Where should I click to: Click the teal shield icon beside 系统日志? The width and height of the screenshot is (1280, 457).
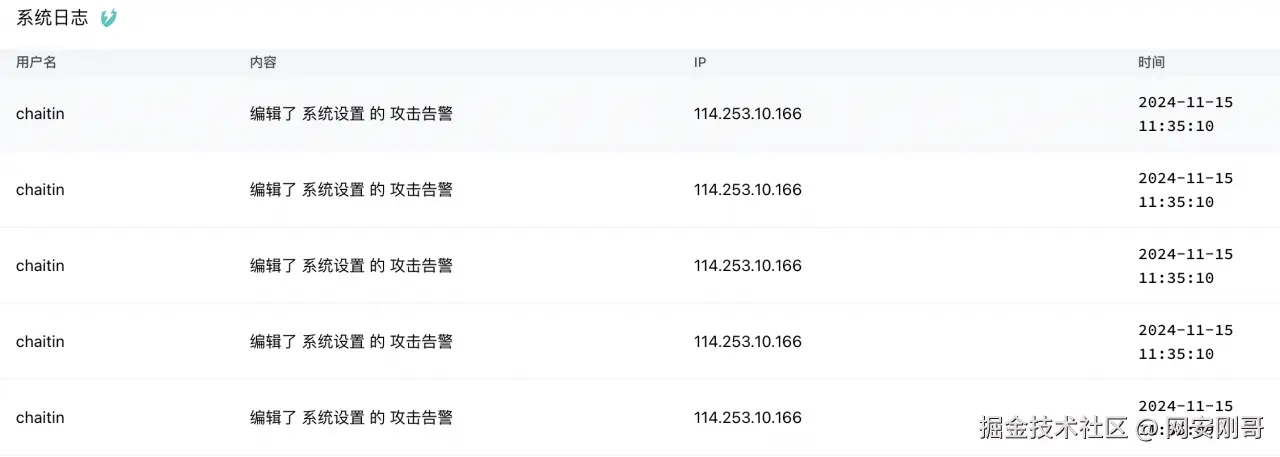109,18
